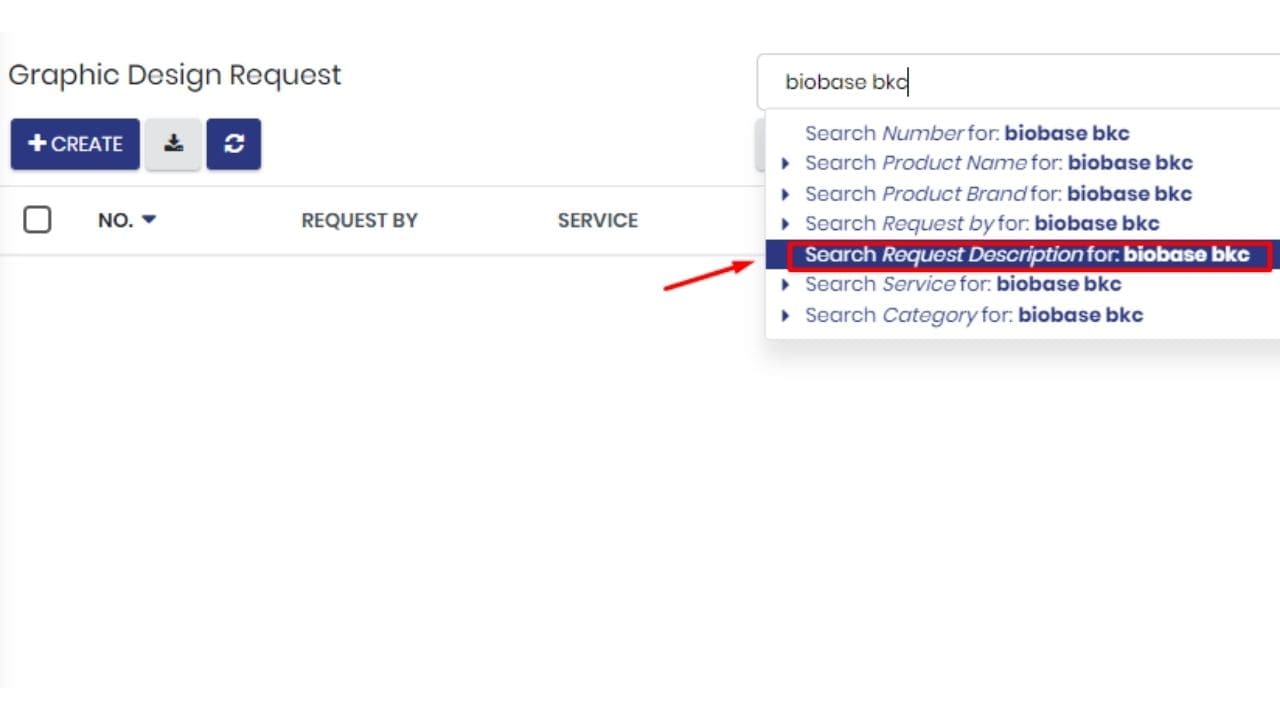
Task: Expand the Service search option arrow
Action: pos(785,285)
